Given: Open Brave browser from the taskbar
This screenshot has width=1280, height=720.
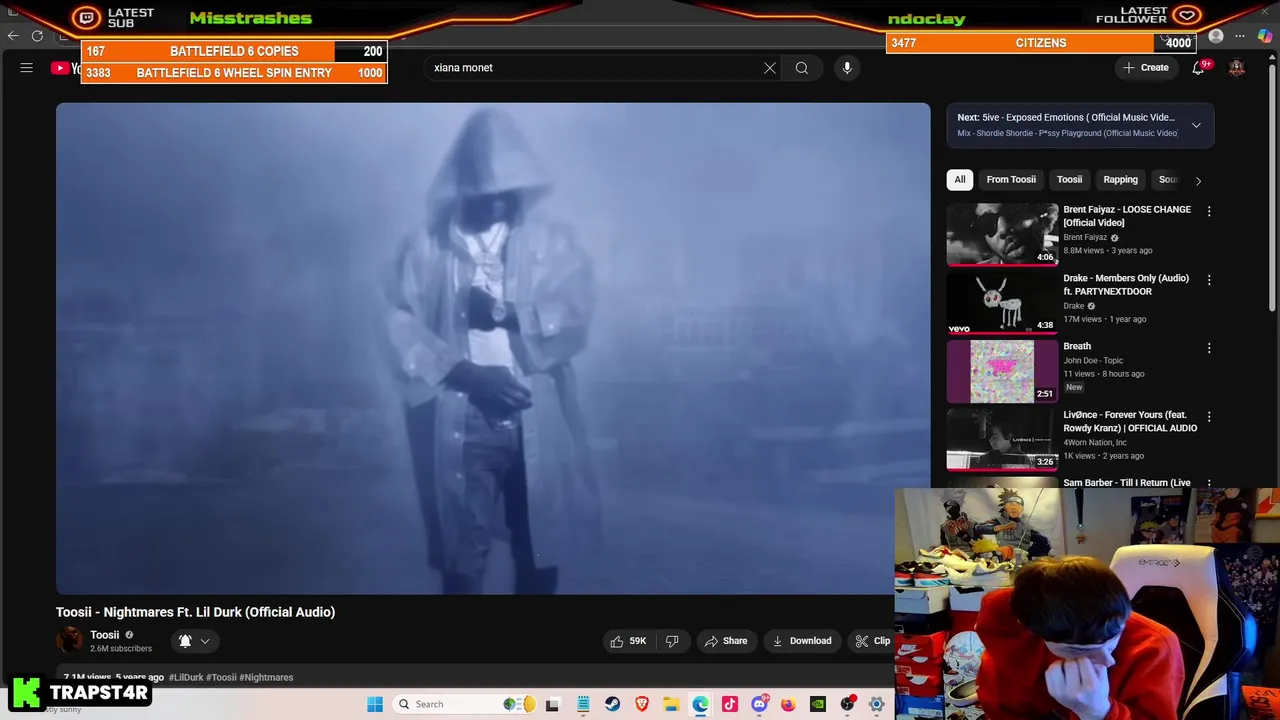Looking at the screenshot, I should point(641,704).
